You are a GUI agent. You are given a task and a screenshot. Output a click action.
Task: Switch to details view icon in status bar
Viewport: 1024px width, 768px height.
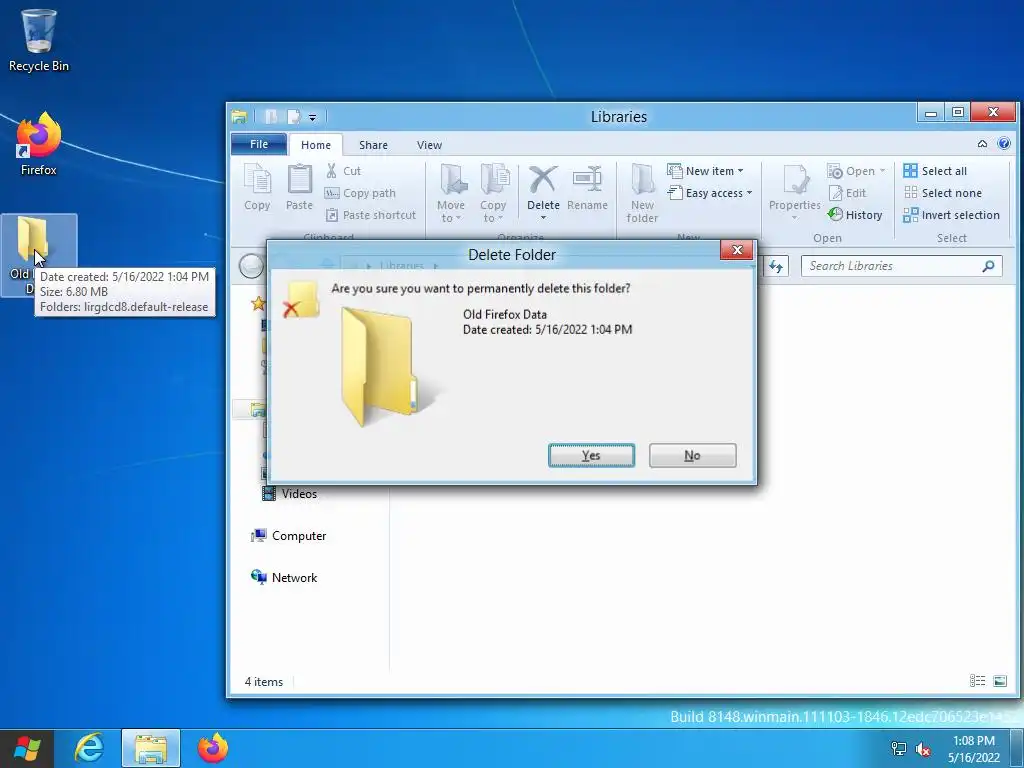pos(978,681)
